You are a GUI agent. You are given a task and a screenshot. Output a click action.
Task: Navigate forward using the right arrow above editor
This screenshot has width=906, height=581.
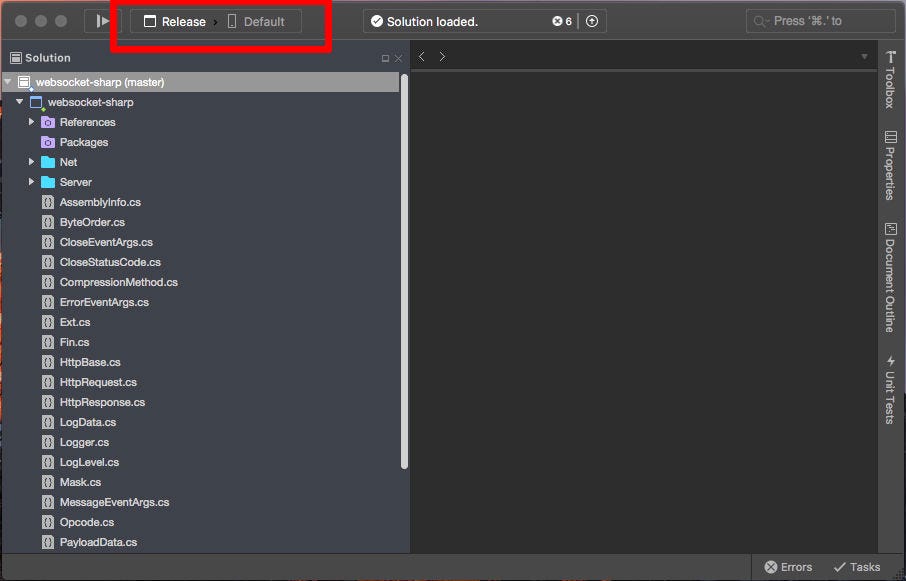tap(441, 57)
